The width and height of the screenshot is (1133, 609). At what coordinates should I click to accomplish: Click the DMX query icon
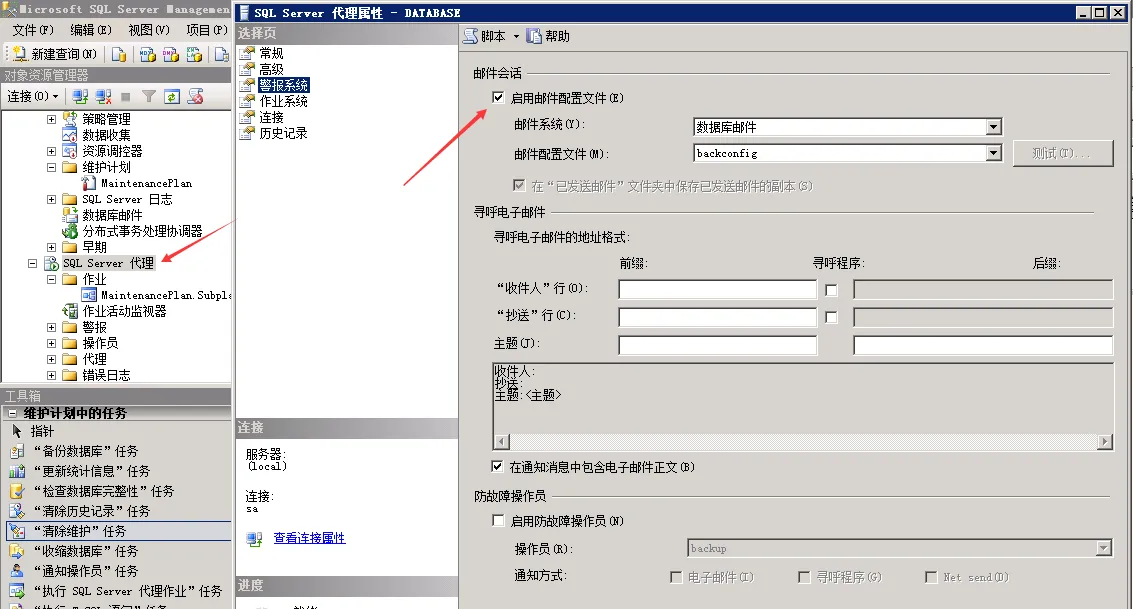[171, 54]
